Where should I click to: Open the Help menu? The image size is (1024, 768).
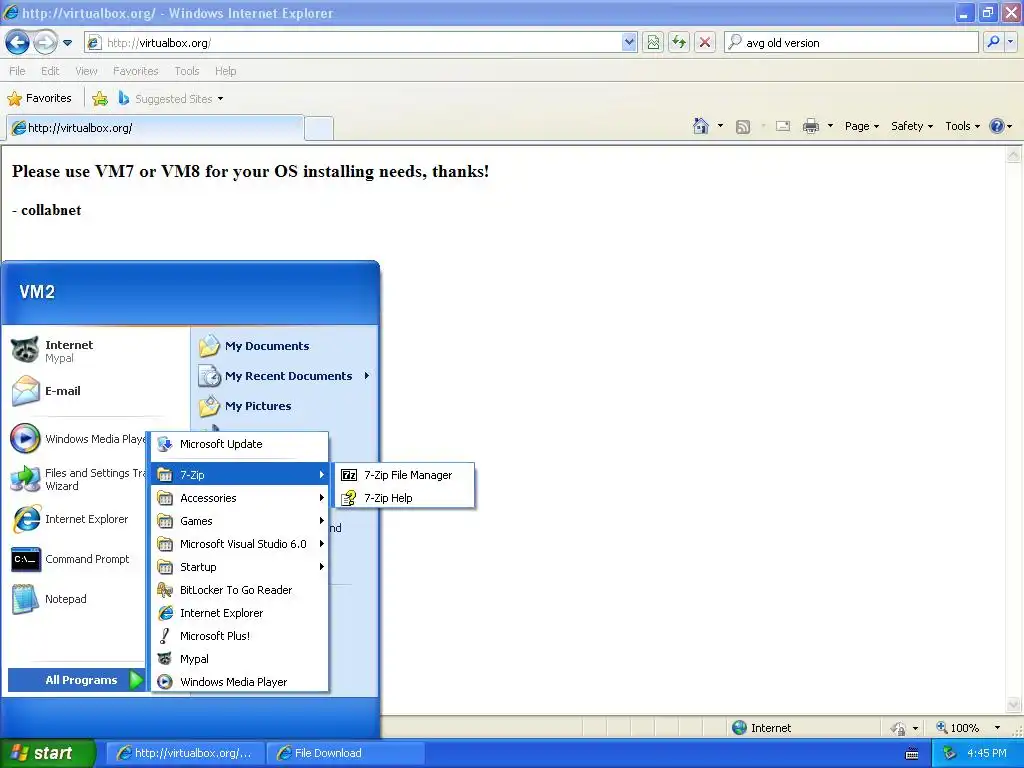(225, 71)
